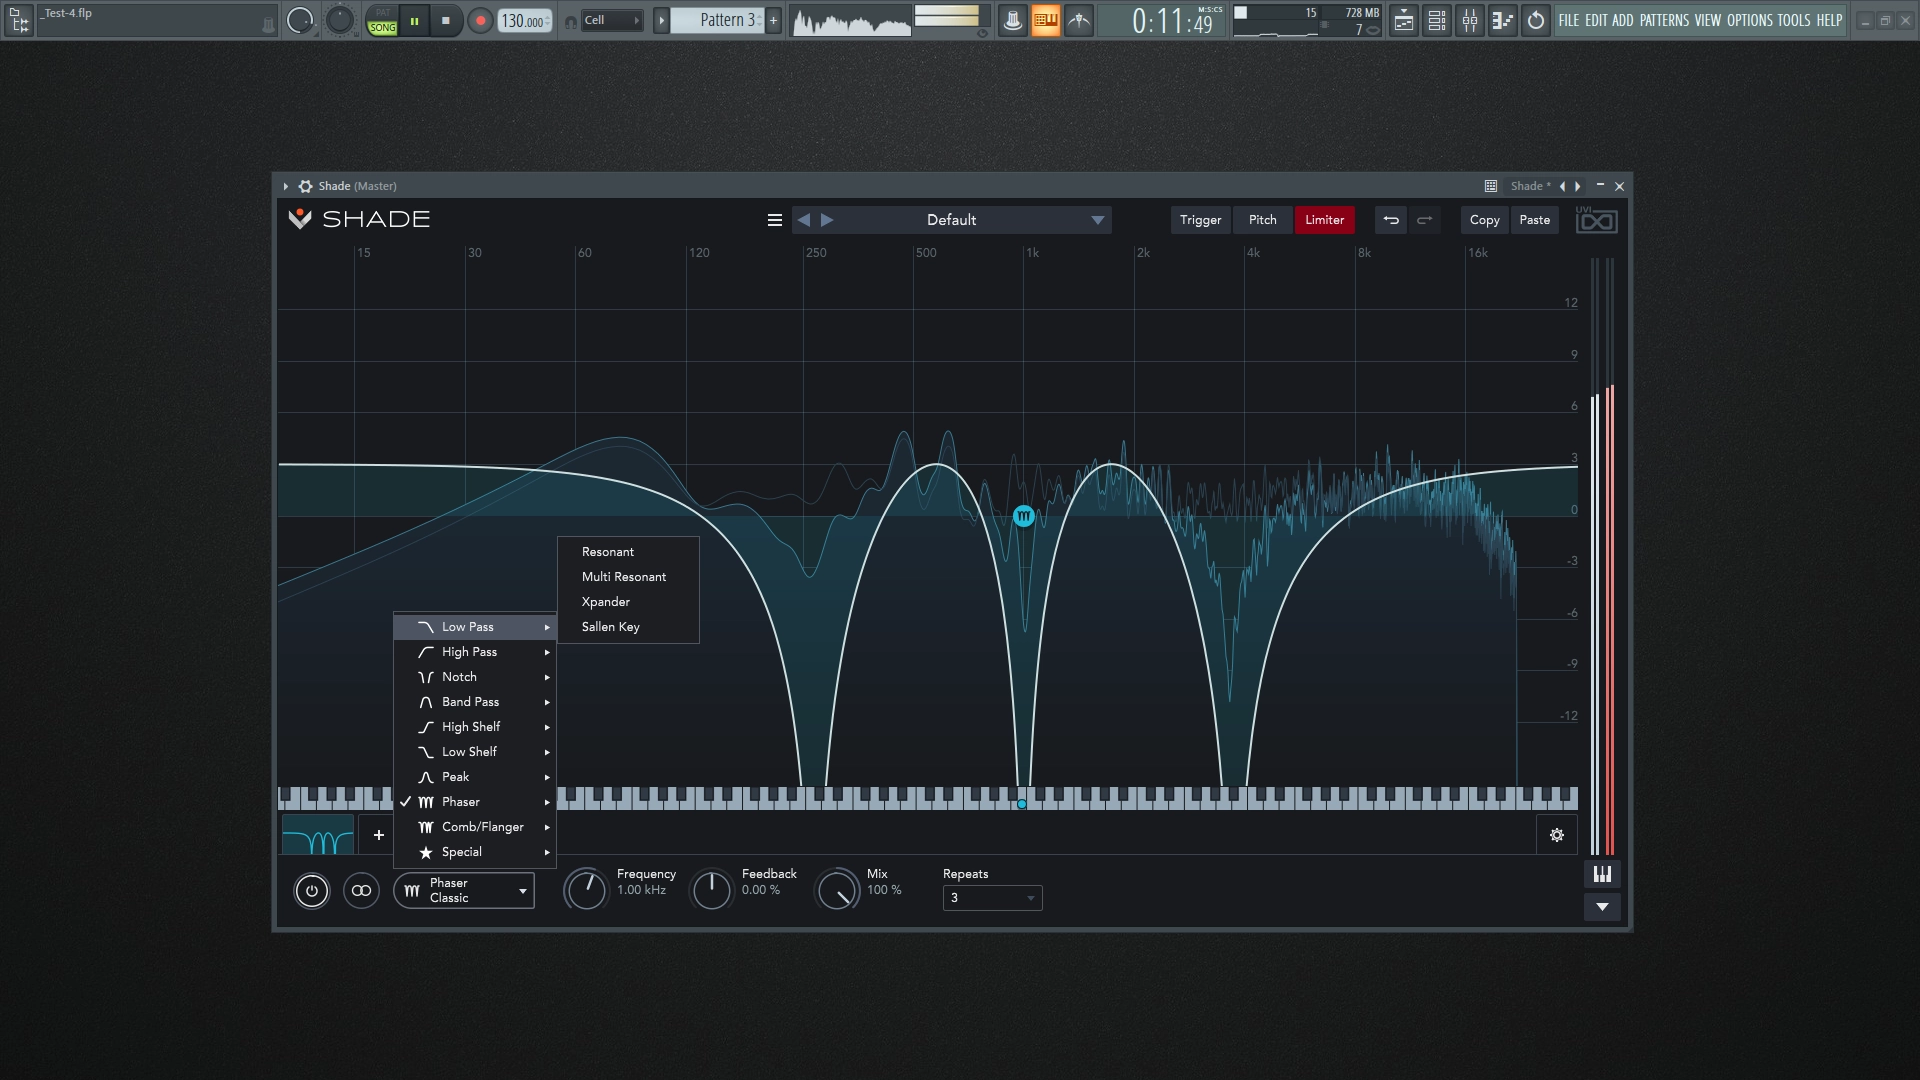Screen dimensions: 1920x1080
Task: Toggle the orange step-edit keyboard icon
Action: coord(1045,20)
